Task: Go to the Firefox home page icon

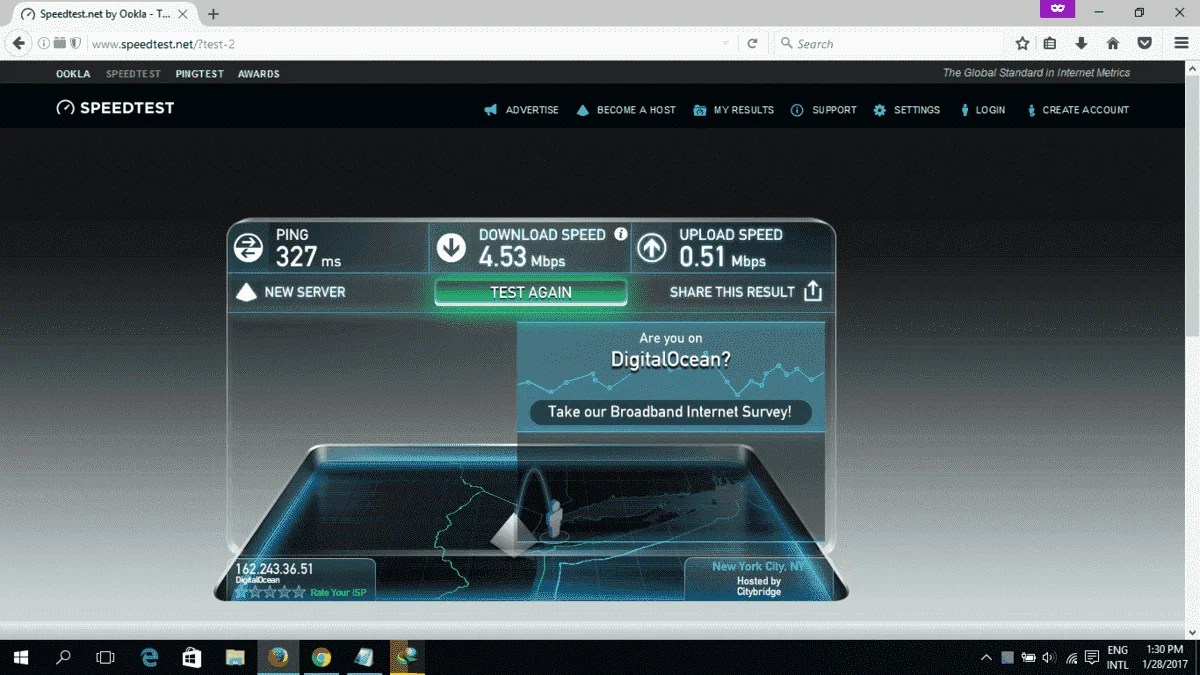Action: coord(1113,44)
